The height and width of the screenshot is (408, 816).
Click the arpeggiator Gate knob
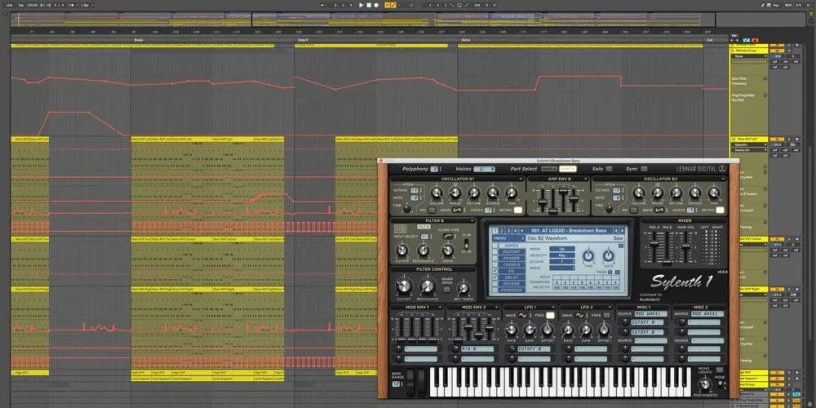point(608,256)
